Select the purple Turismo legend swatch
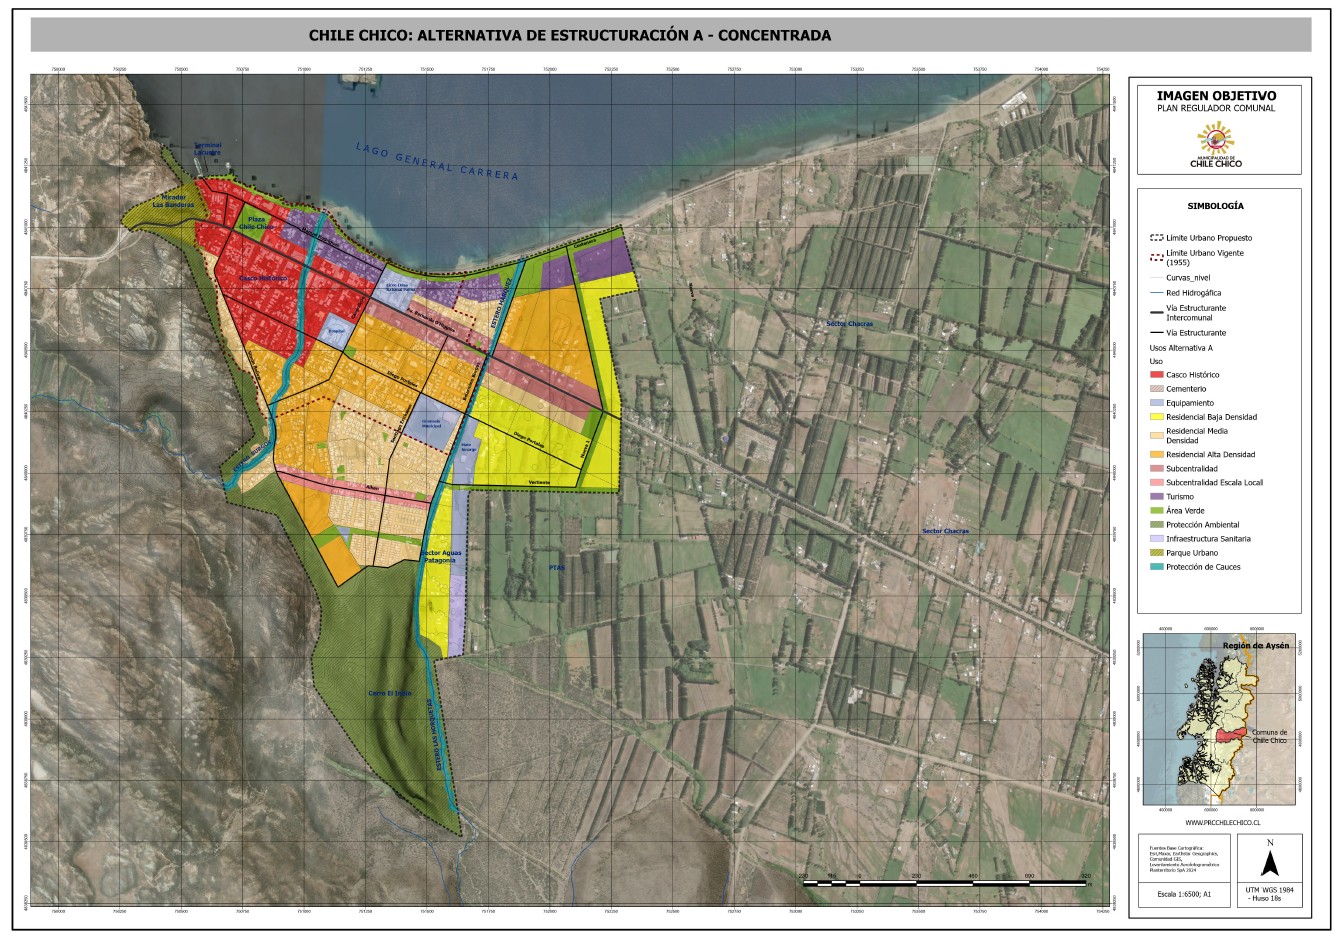 click(x=1157, y=497)
